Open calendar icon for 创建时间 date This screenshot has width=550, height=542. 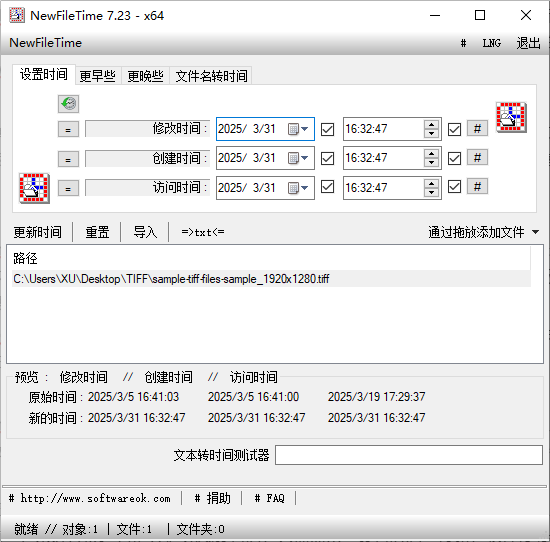point(293,158)
